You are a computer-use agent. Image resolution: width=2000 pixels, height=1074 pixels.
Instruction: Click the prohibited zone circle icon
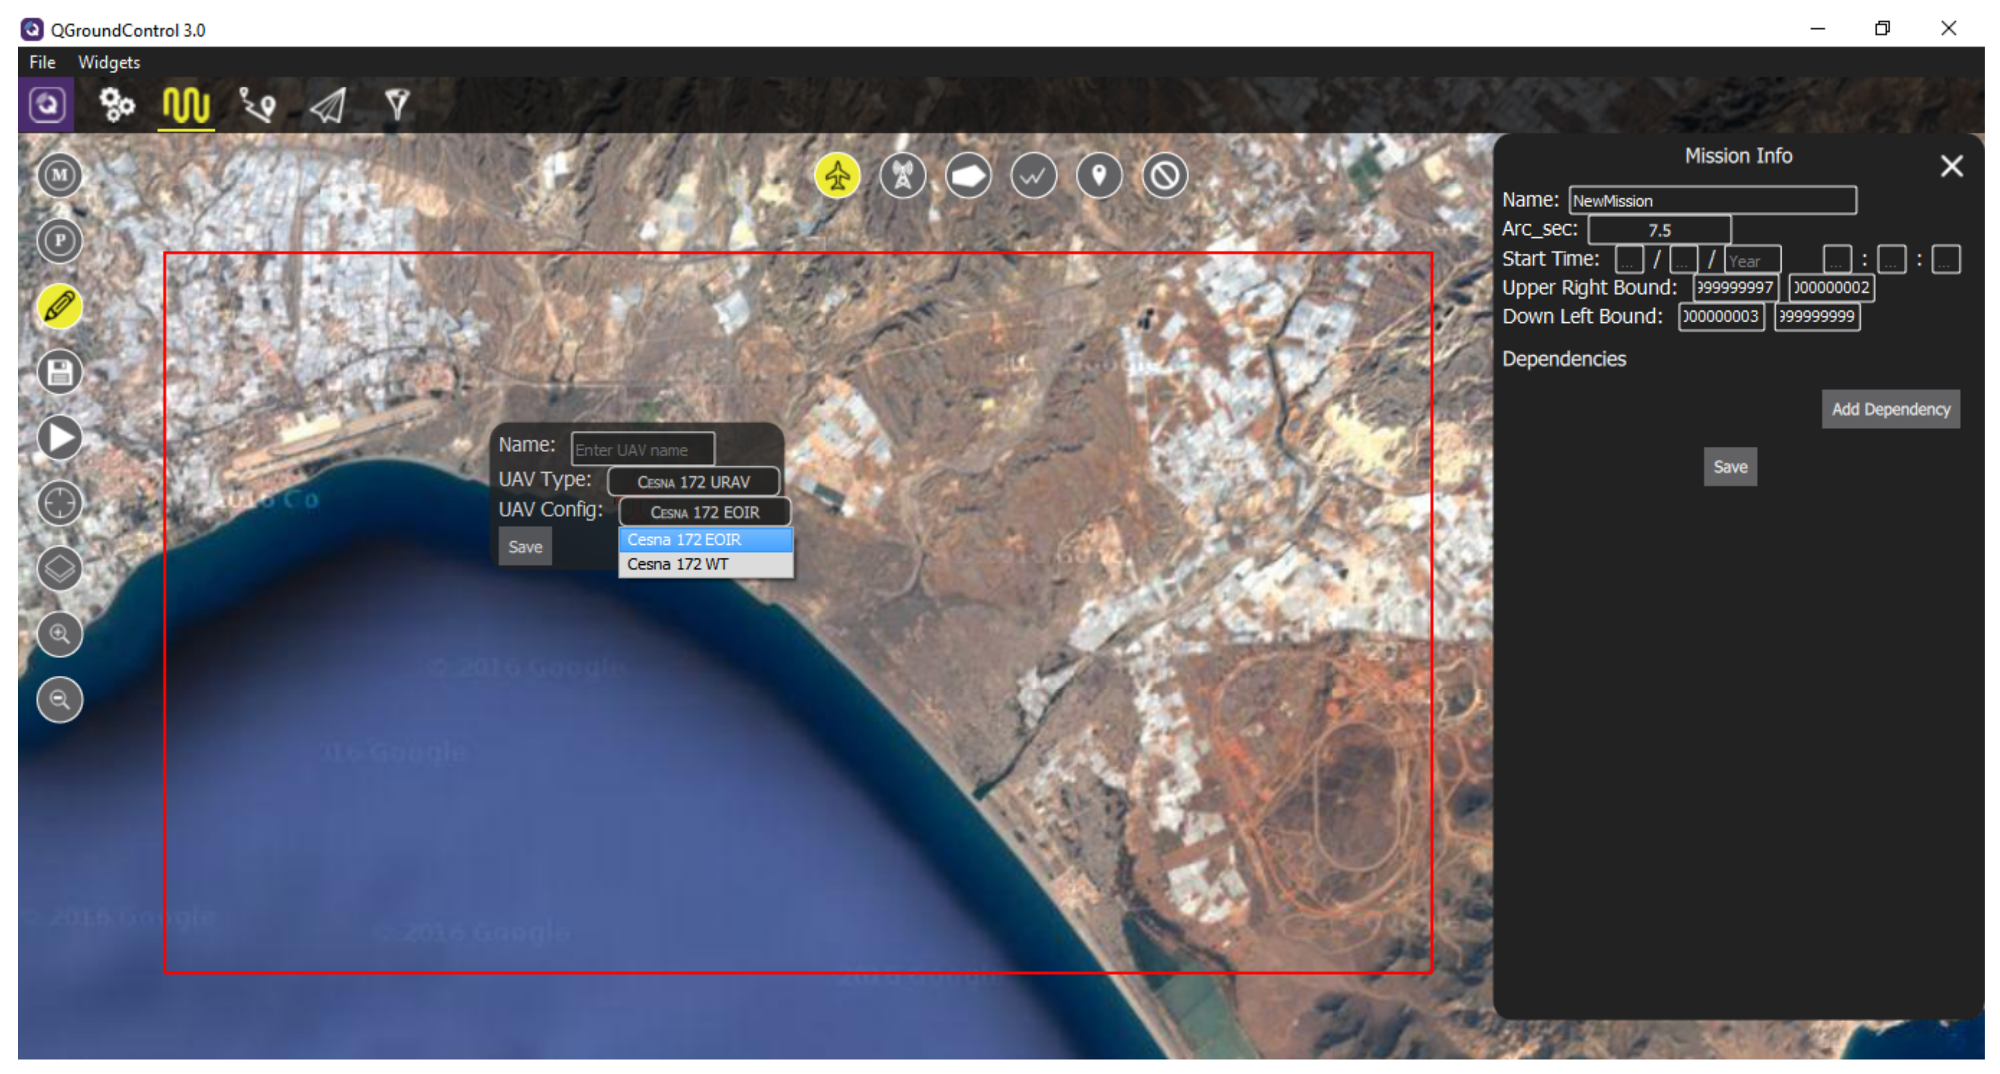(x=1164, y=176)
